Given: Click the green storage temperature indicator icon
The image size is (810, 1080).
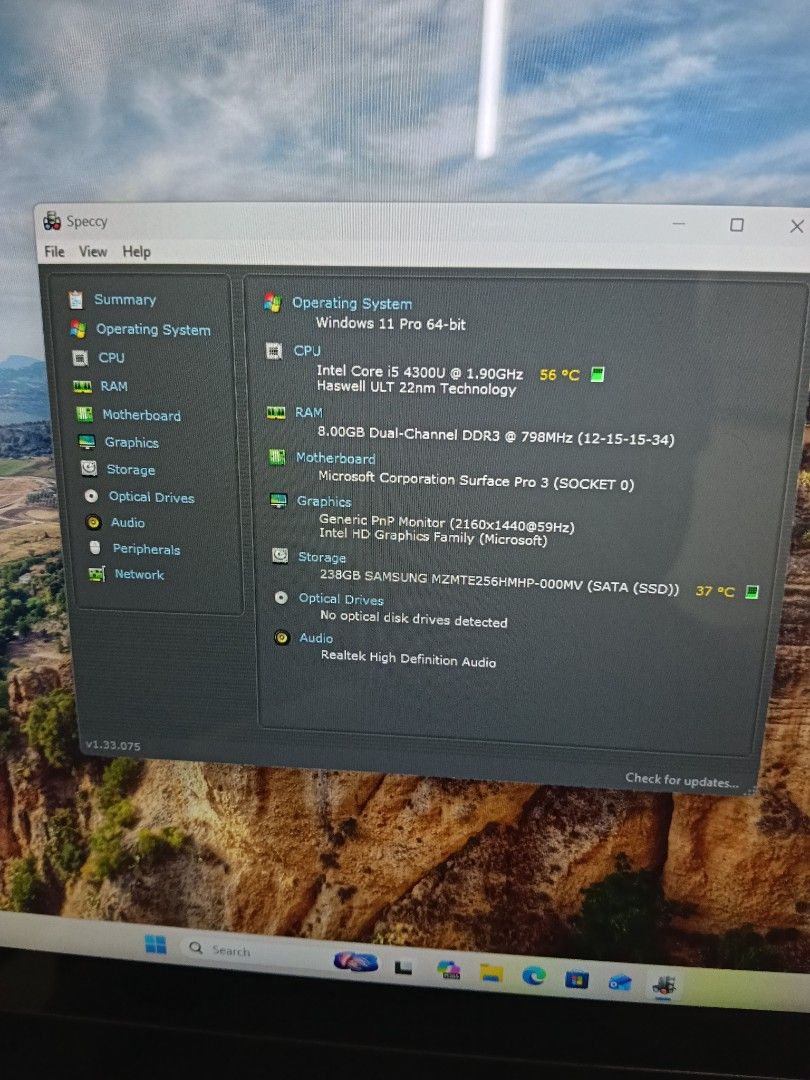Looking at the screenshot, I should [x=752, y=592].
